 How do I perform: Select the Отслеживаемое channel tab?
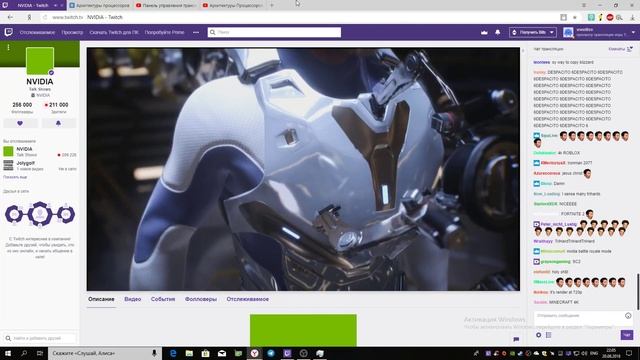248,299
